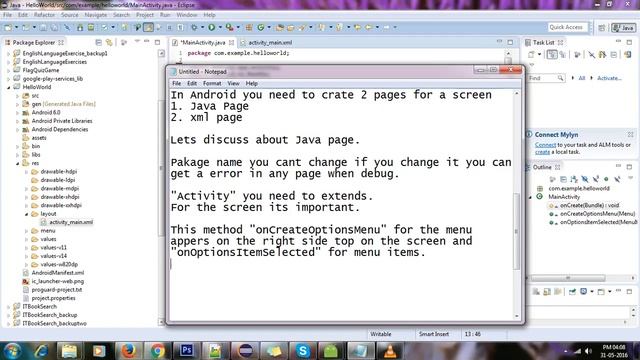This screenshot has height=360, width=640.
Task: Toggle Hide Completed Tasks in Task List
Action: coord(591,54)
